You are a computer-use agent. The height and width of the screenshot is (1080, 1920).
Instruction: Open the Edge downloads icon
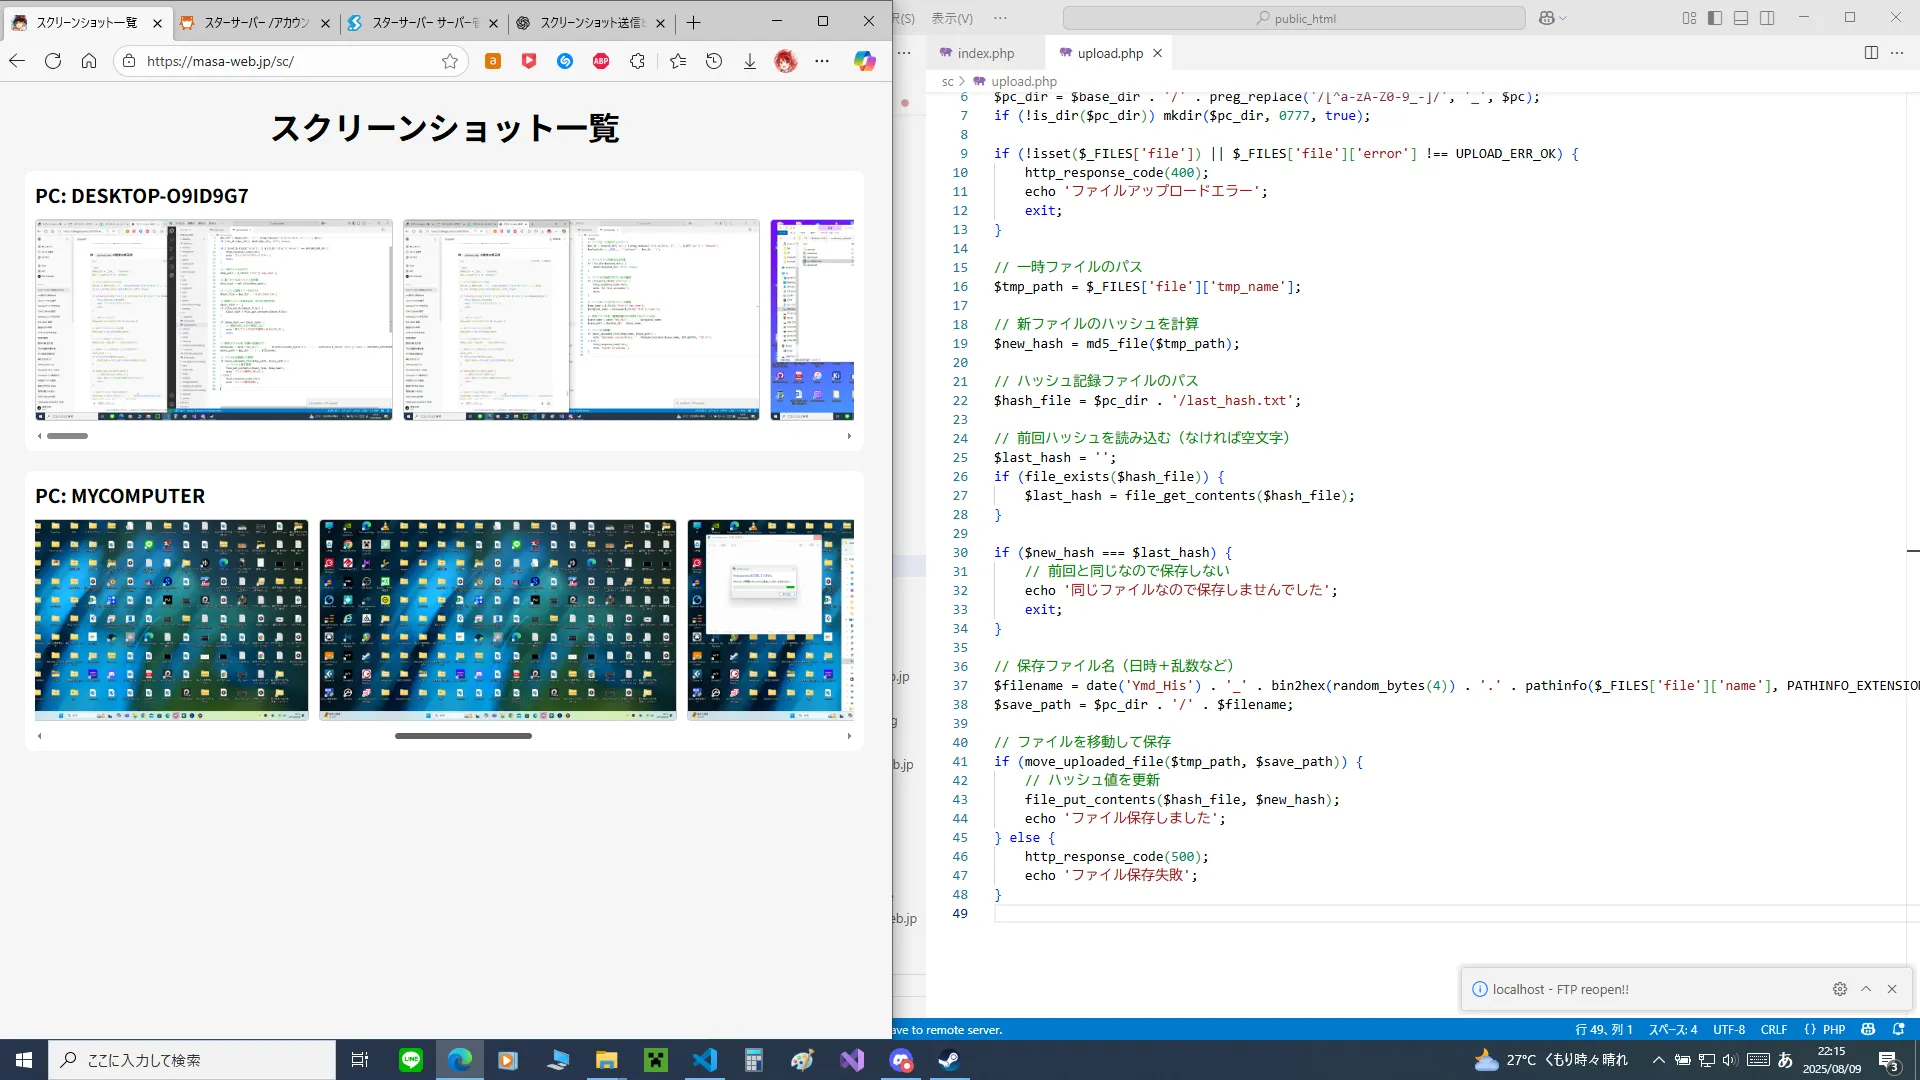(x=750, y=61)
